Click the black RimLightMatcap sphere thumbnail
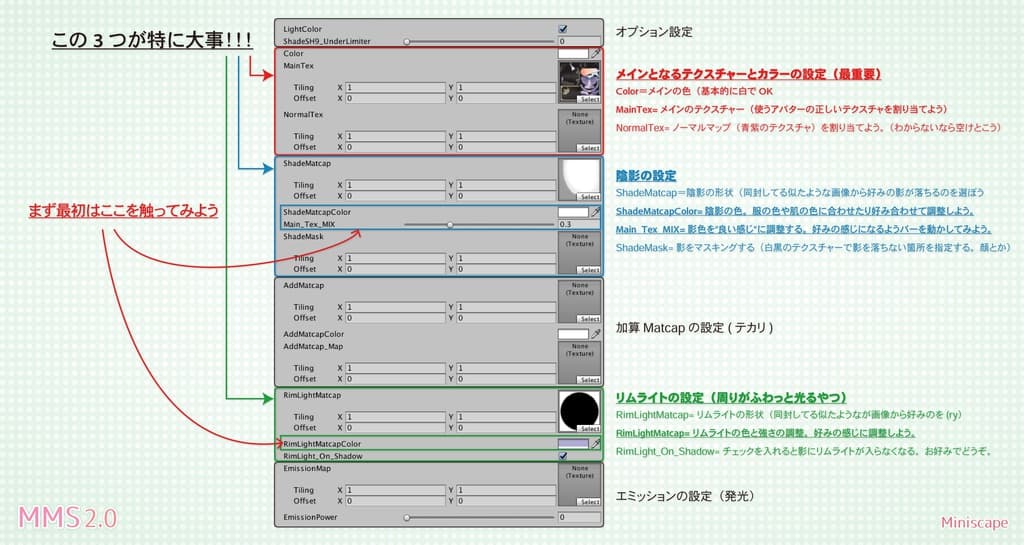The width and height of the screenshot is (1024, 545). [x=579, y=410]
